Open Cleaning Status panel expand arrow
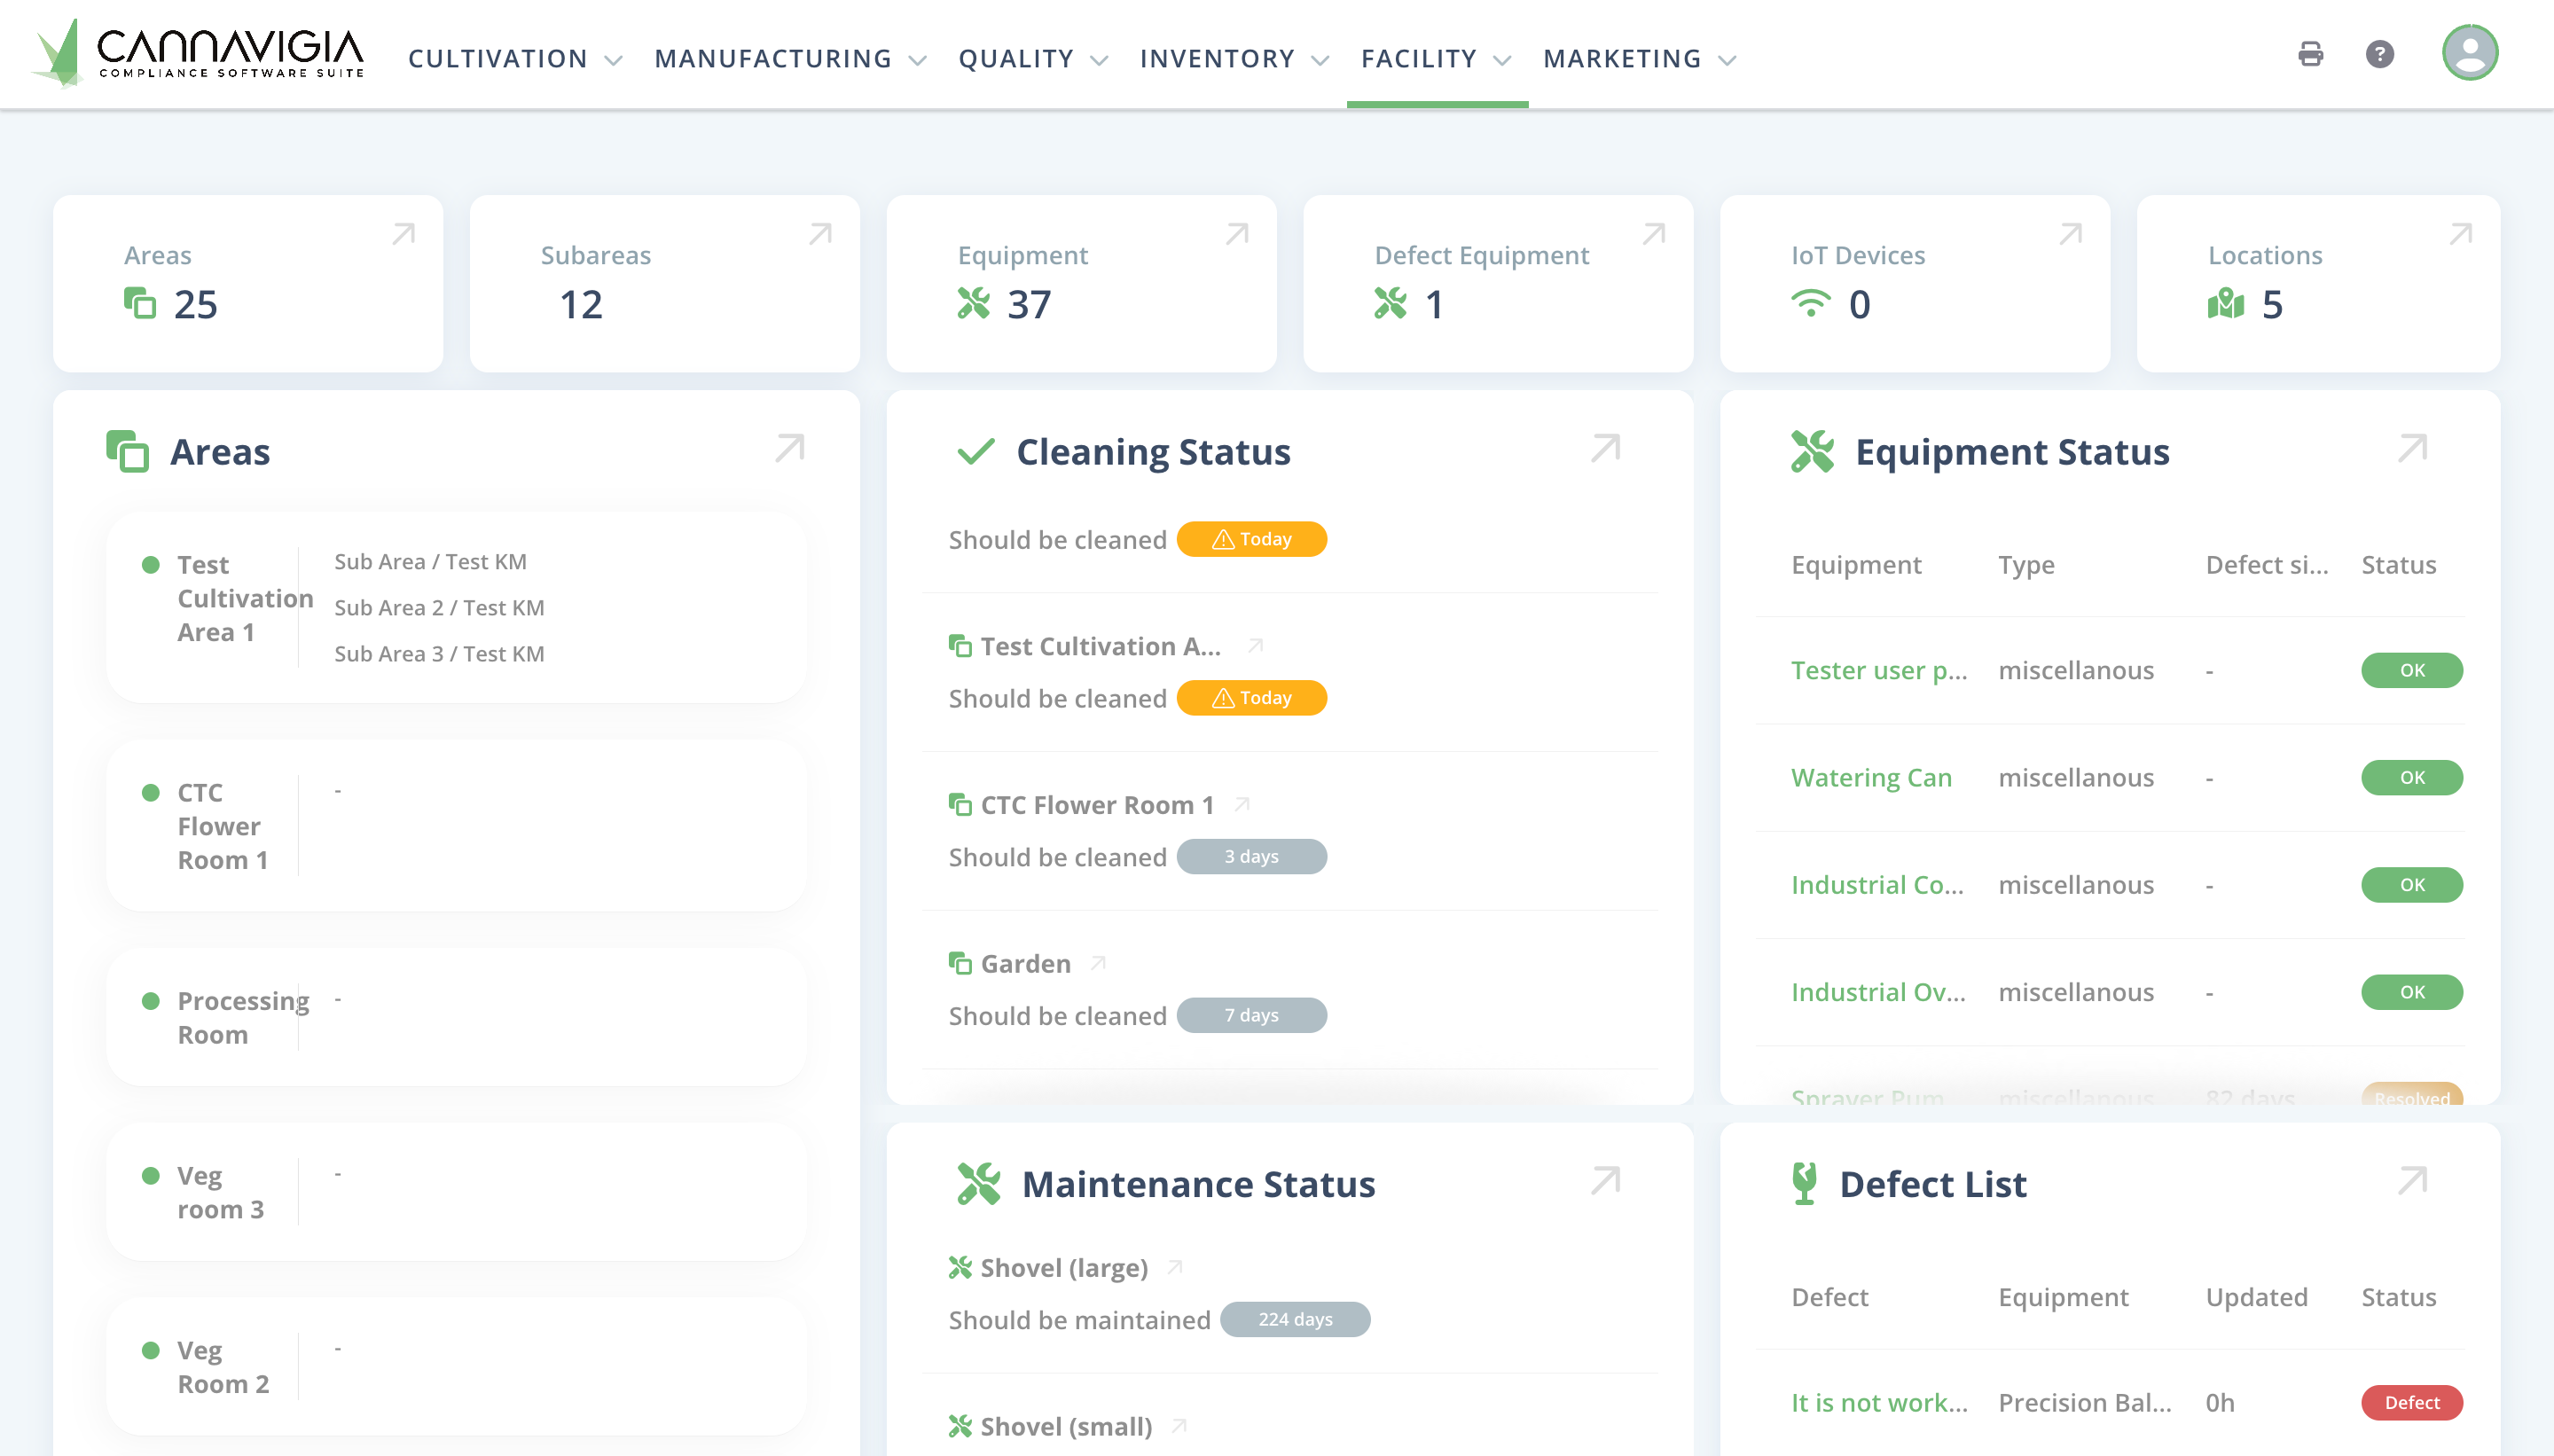The height and width of the screenshot is (1456, 2554). pos(1605,449)
